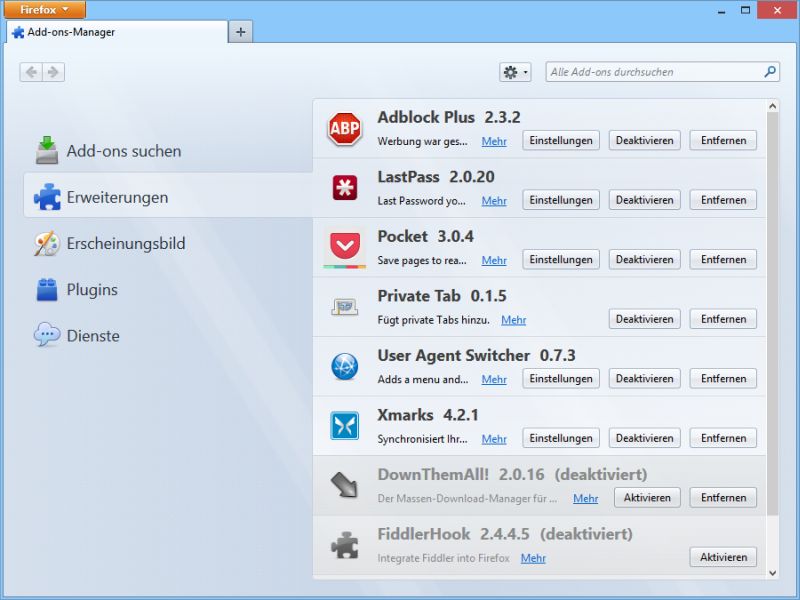
Task: Click Aktivieren for FiddlerHook
Action: (x=723, y=557)
